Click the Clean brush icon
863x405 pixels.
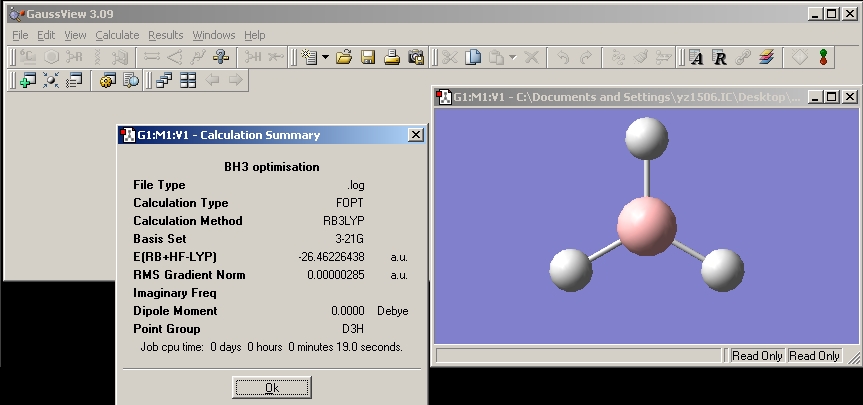click(641, 57)
